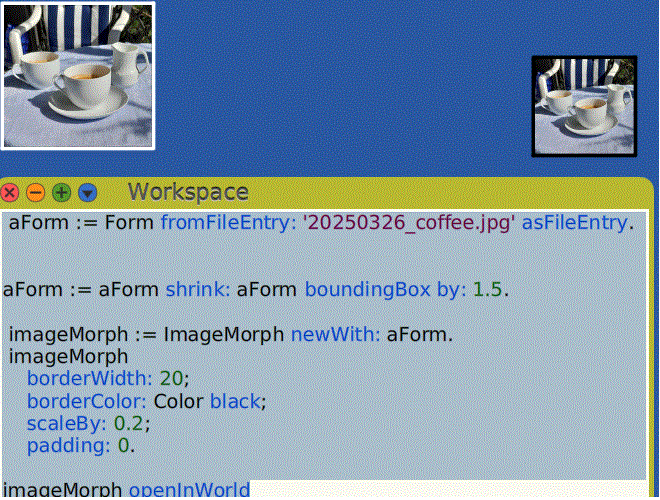Click the borderColor: keyword
The height and width of the screenshot is (500, 660).
tap(86, 401)
